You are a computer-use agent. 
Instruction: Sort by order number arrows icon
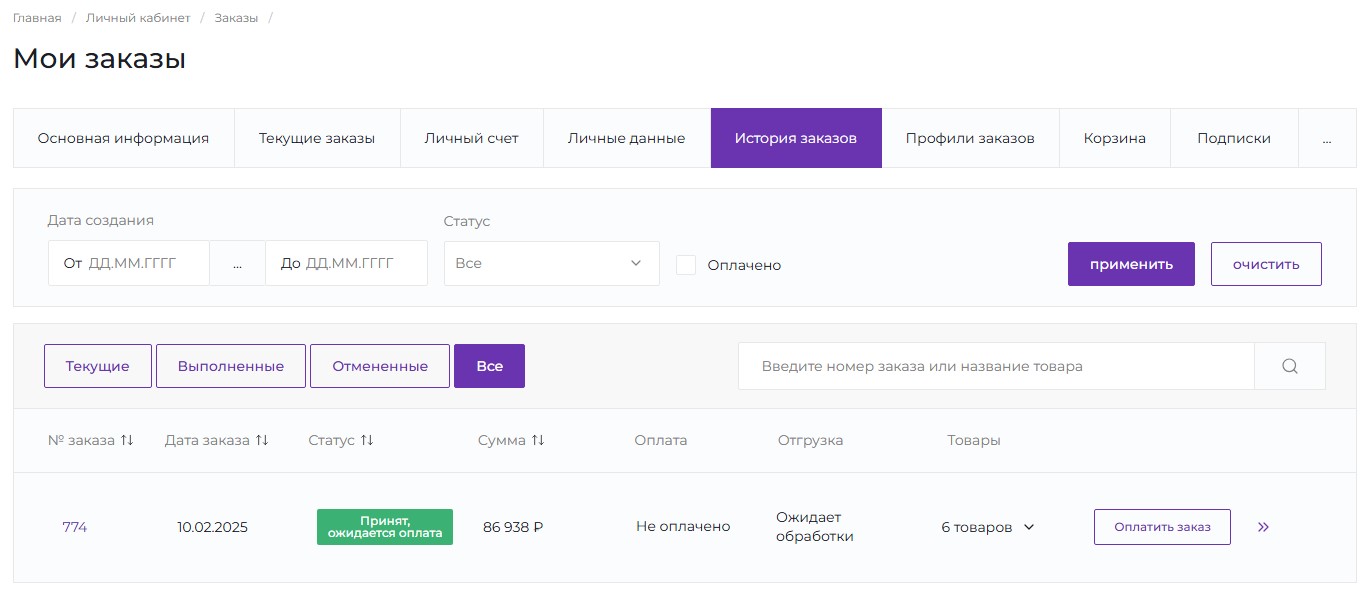[x=127, y=440]
